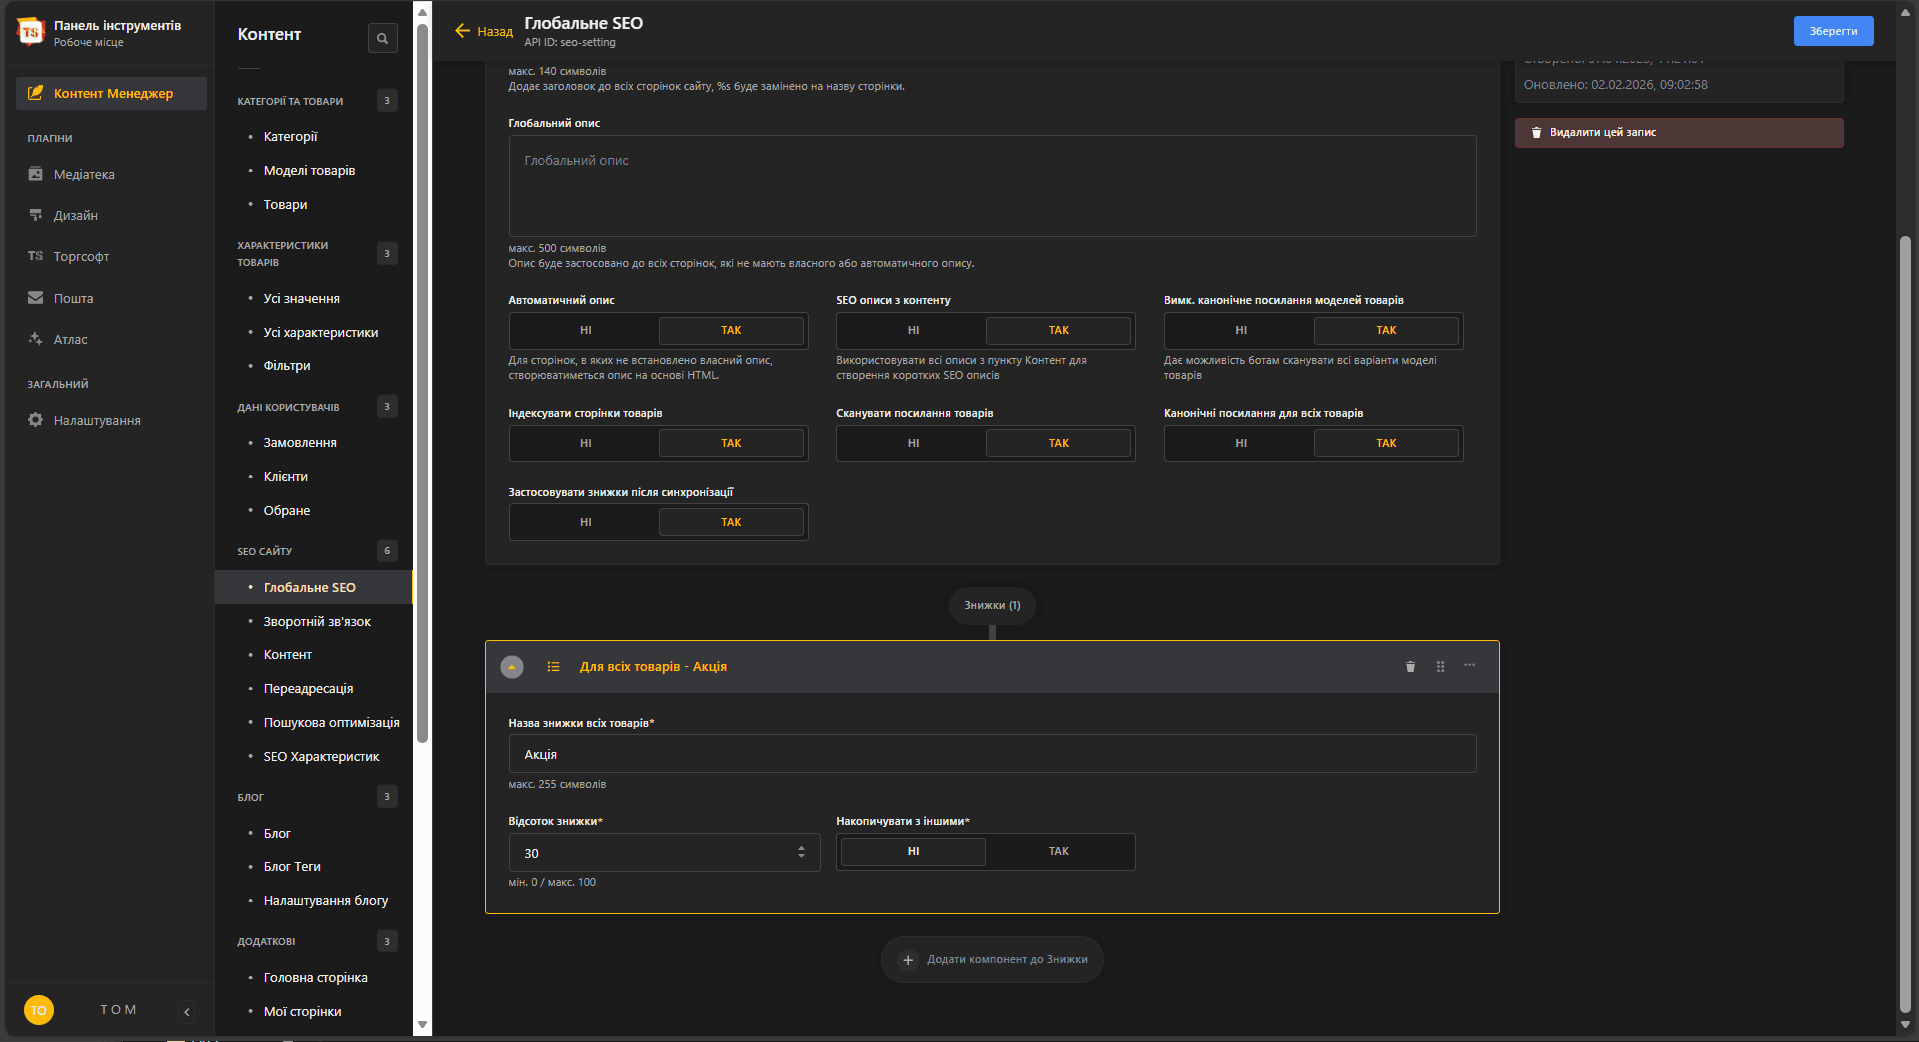Open more options (three dots) on Акція component

(x=1469, y=666)
